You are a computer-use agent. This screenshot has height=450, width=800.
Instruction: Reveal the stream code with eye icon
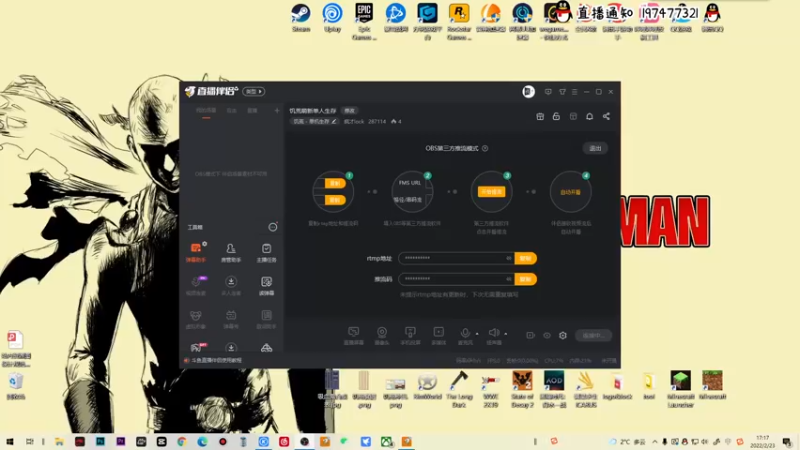tap(509, 279)
